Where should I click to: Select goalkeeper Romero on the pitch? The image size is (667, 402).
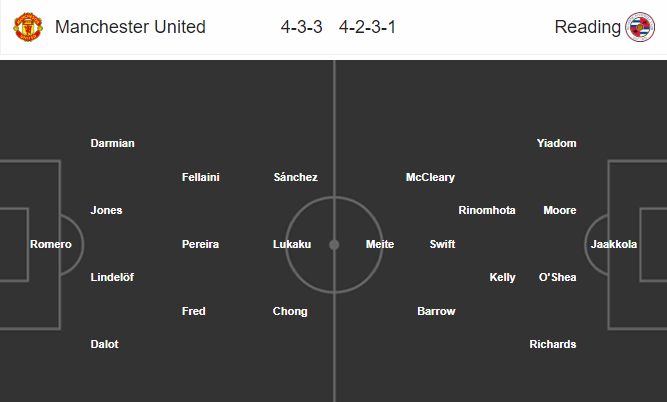tap(51, 244)
